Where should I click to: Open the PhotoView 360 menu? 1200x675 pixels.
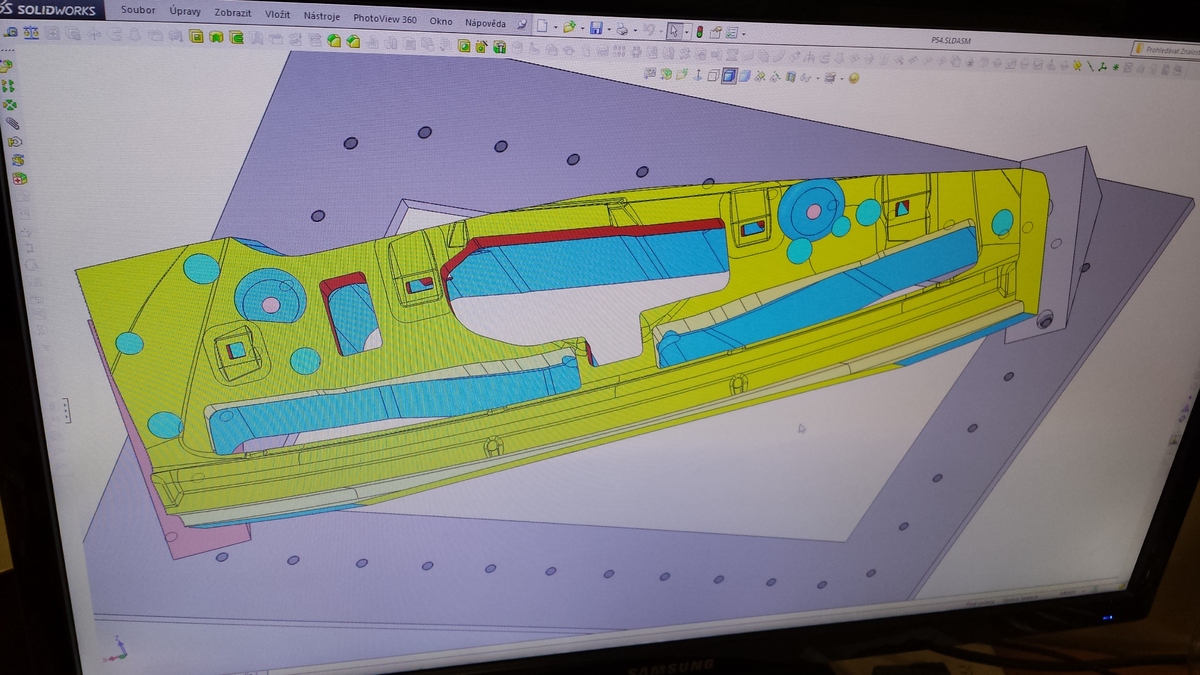tap(385, 18)
